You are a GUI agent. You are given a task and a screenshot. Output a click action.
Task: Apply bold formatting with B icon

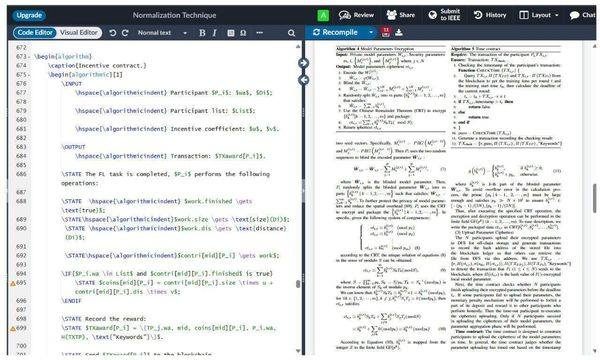[x=202, y=33]
